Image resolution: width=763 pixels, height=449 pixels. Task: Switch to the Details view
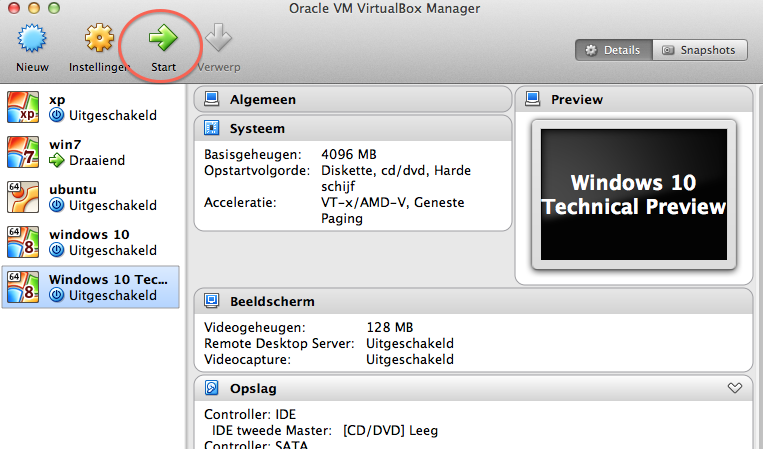[613, 50]
